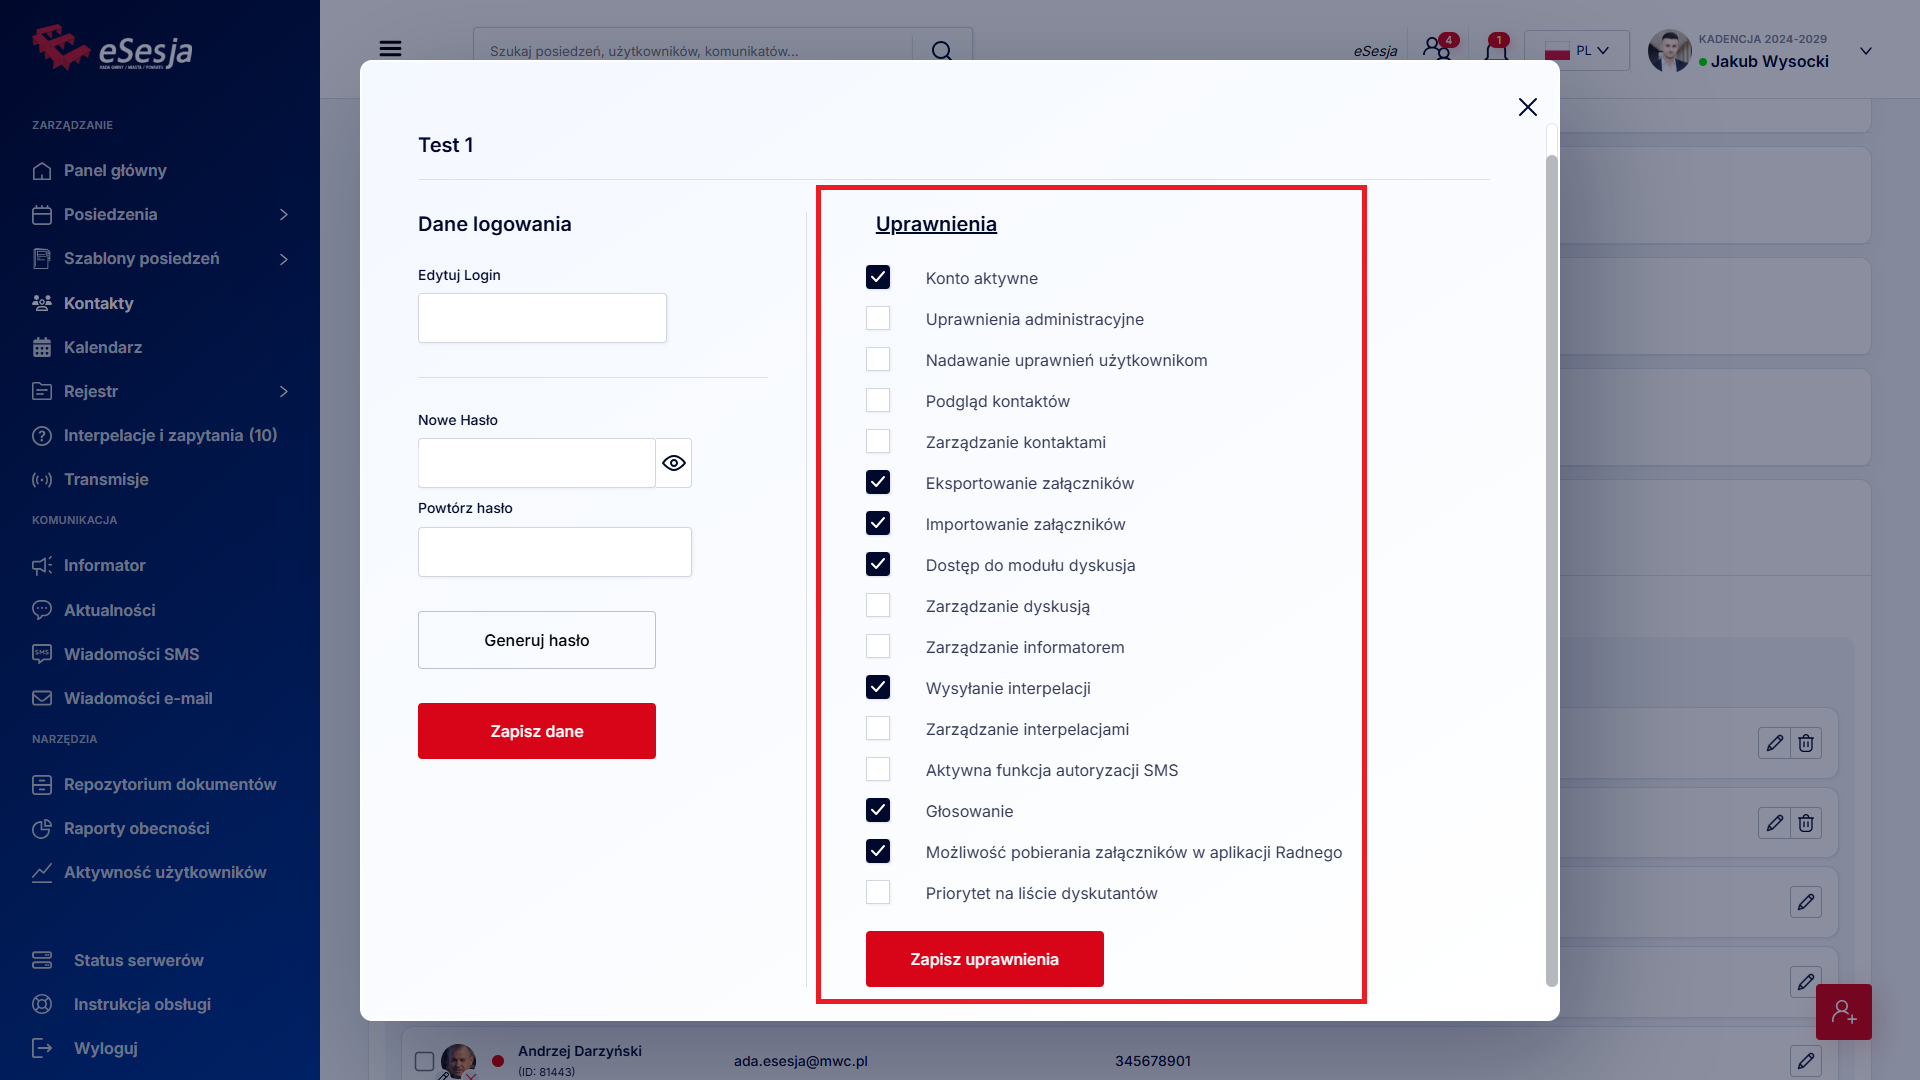1920x1080 pixels.
Task: Uncheck the Głosowanie permission
Action: click(x=878, y=811)
